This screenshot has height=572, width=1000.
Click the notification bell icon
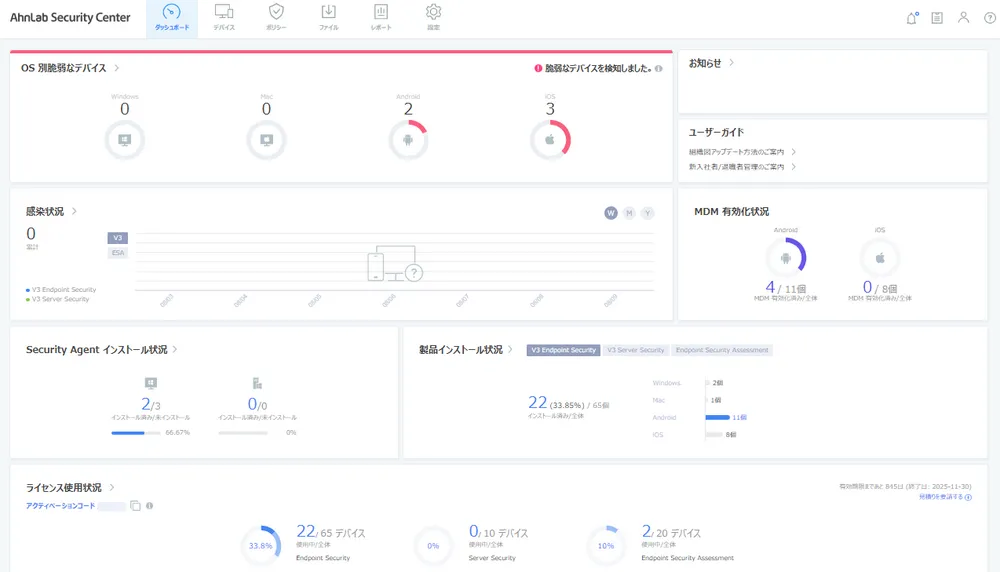point(911,18)
